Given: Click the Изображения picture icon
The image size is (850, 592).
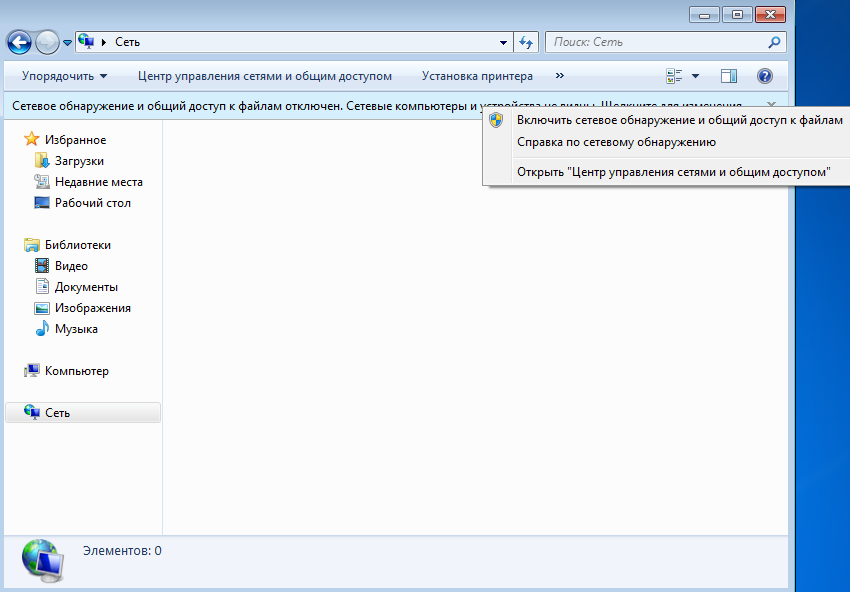Looking at the screenshot, I should 42,308.
